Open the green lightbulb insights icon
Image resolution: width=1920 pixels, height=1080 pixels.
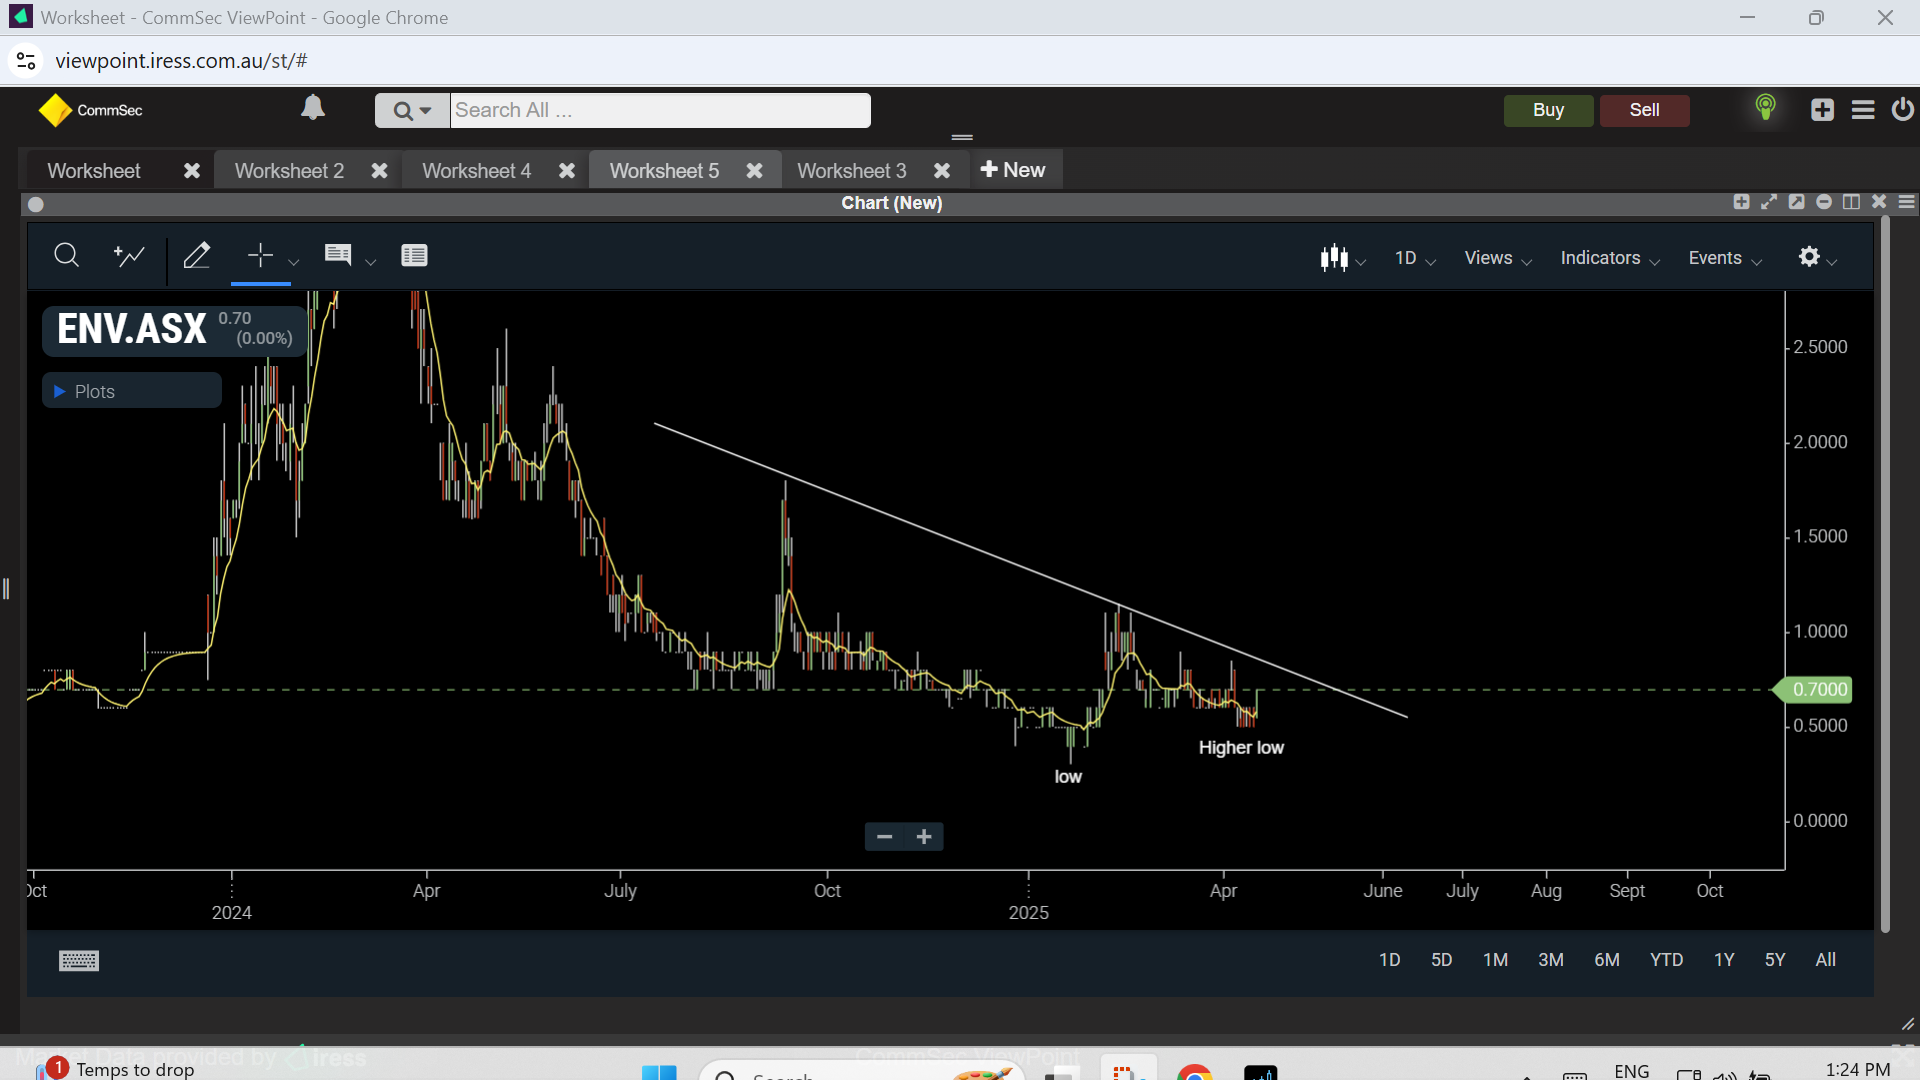point(1765,107)
